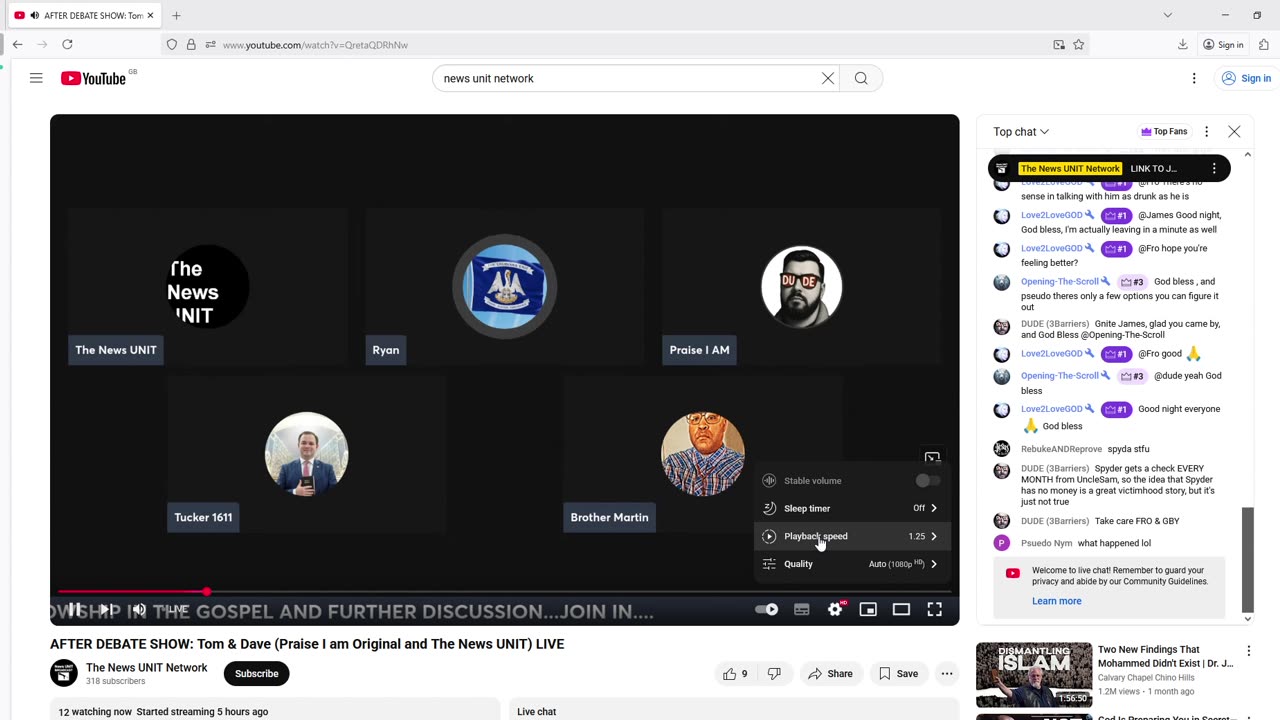Run the search with magnifier button
1280x720 pixels.
point(861,78)
